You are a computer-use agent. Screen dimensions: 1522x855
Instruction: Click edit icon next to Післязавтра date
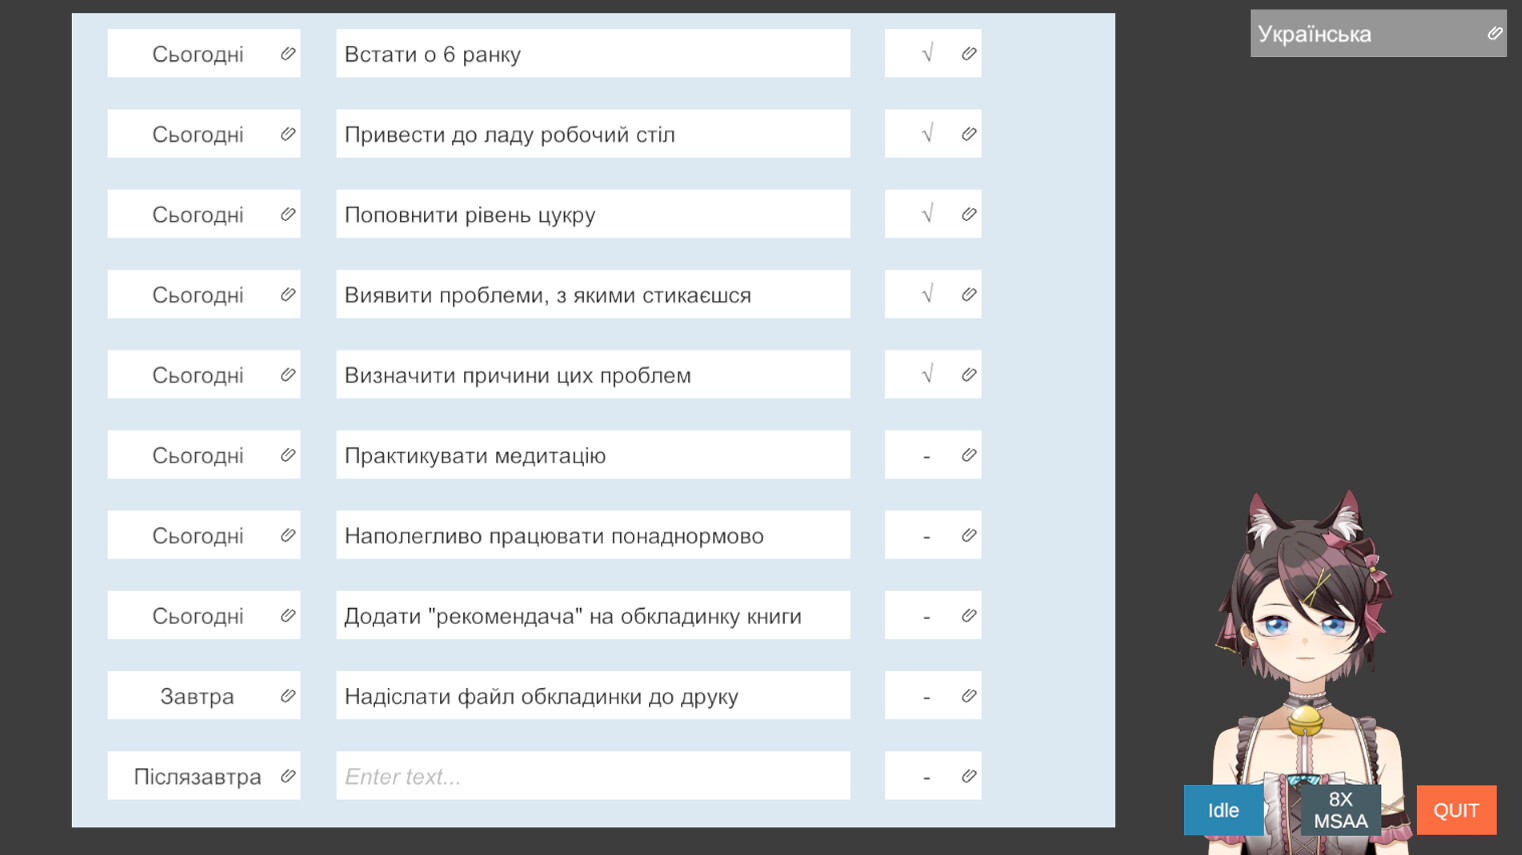coord(288,776)
